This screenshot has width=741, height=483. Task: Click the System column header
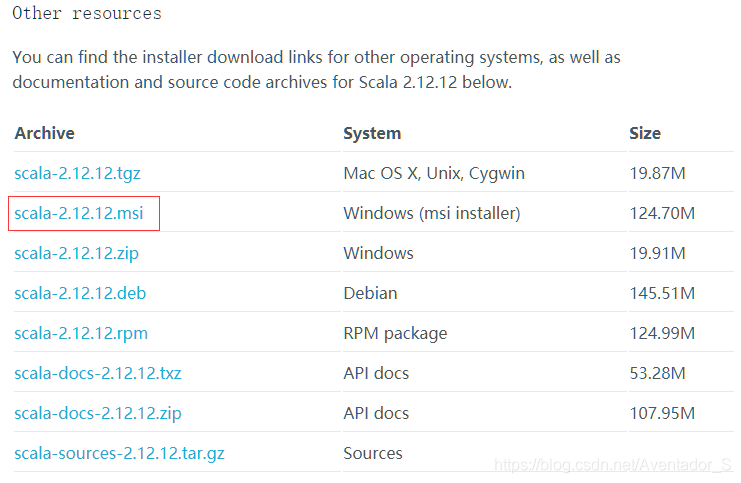[372, 133]
